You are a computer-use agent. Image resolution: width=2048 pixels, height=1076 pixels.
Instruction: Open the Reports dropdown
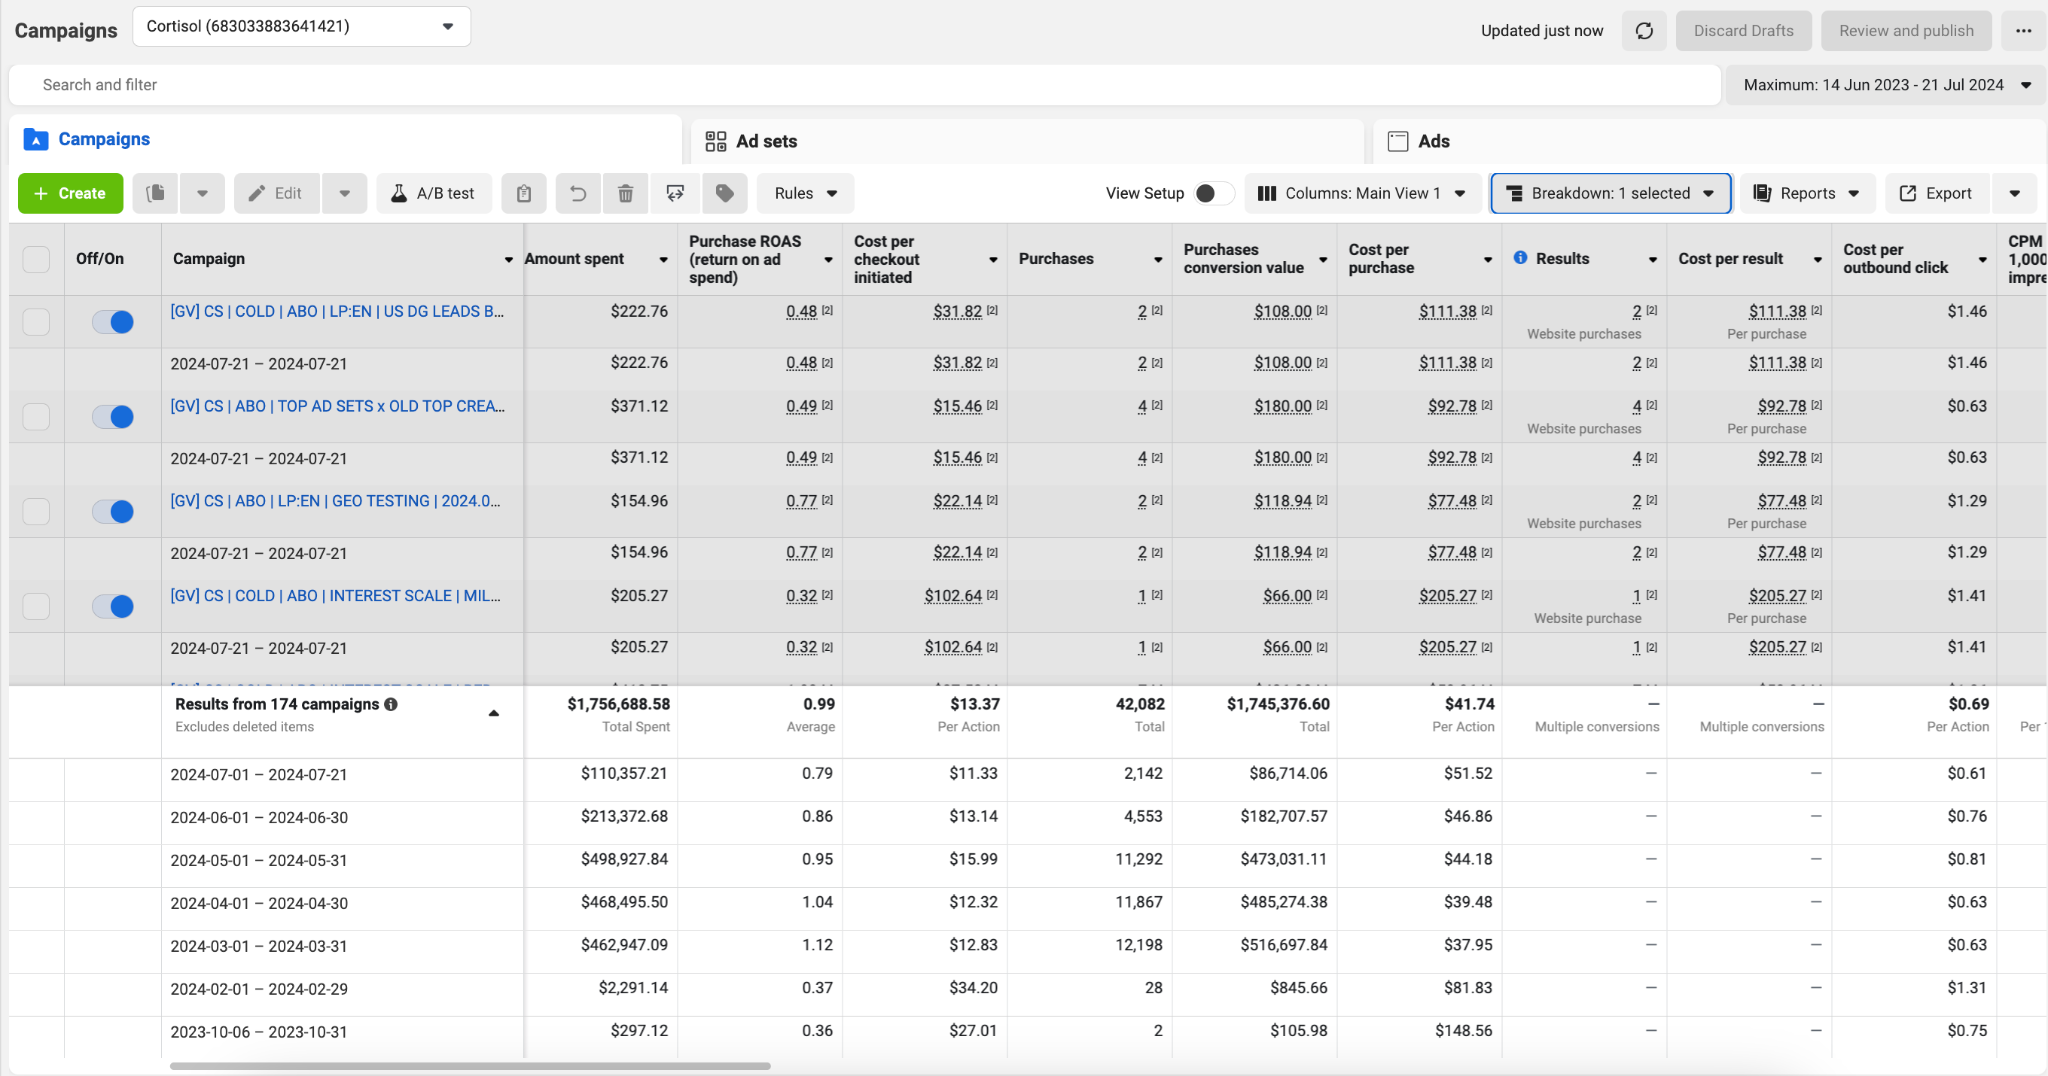point(1808,193)
